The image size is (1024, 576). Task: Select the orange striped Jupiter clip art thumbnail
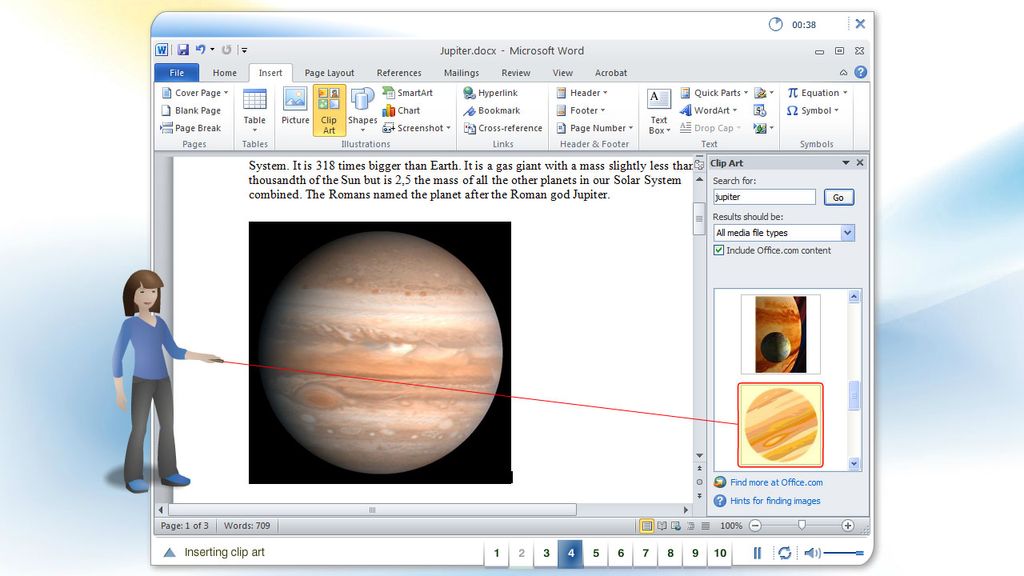click(780, 425)
